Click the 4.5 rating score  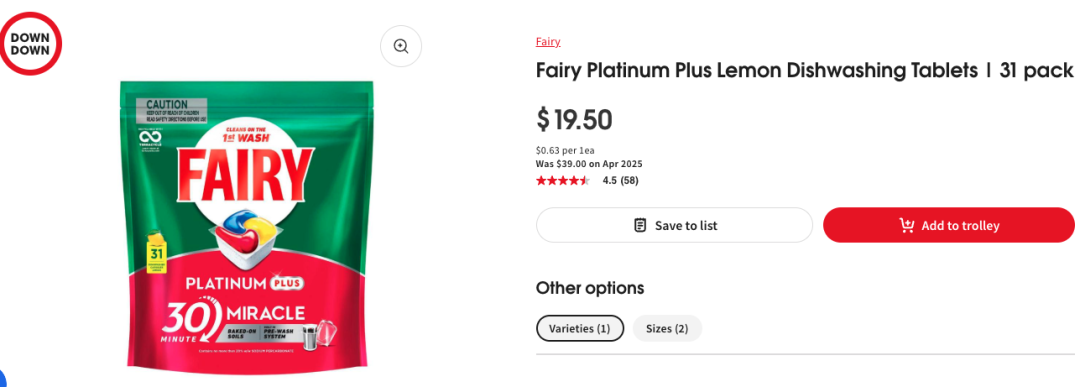610,181
